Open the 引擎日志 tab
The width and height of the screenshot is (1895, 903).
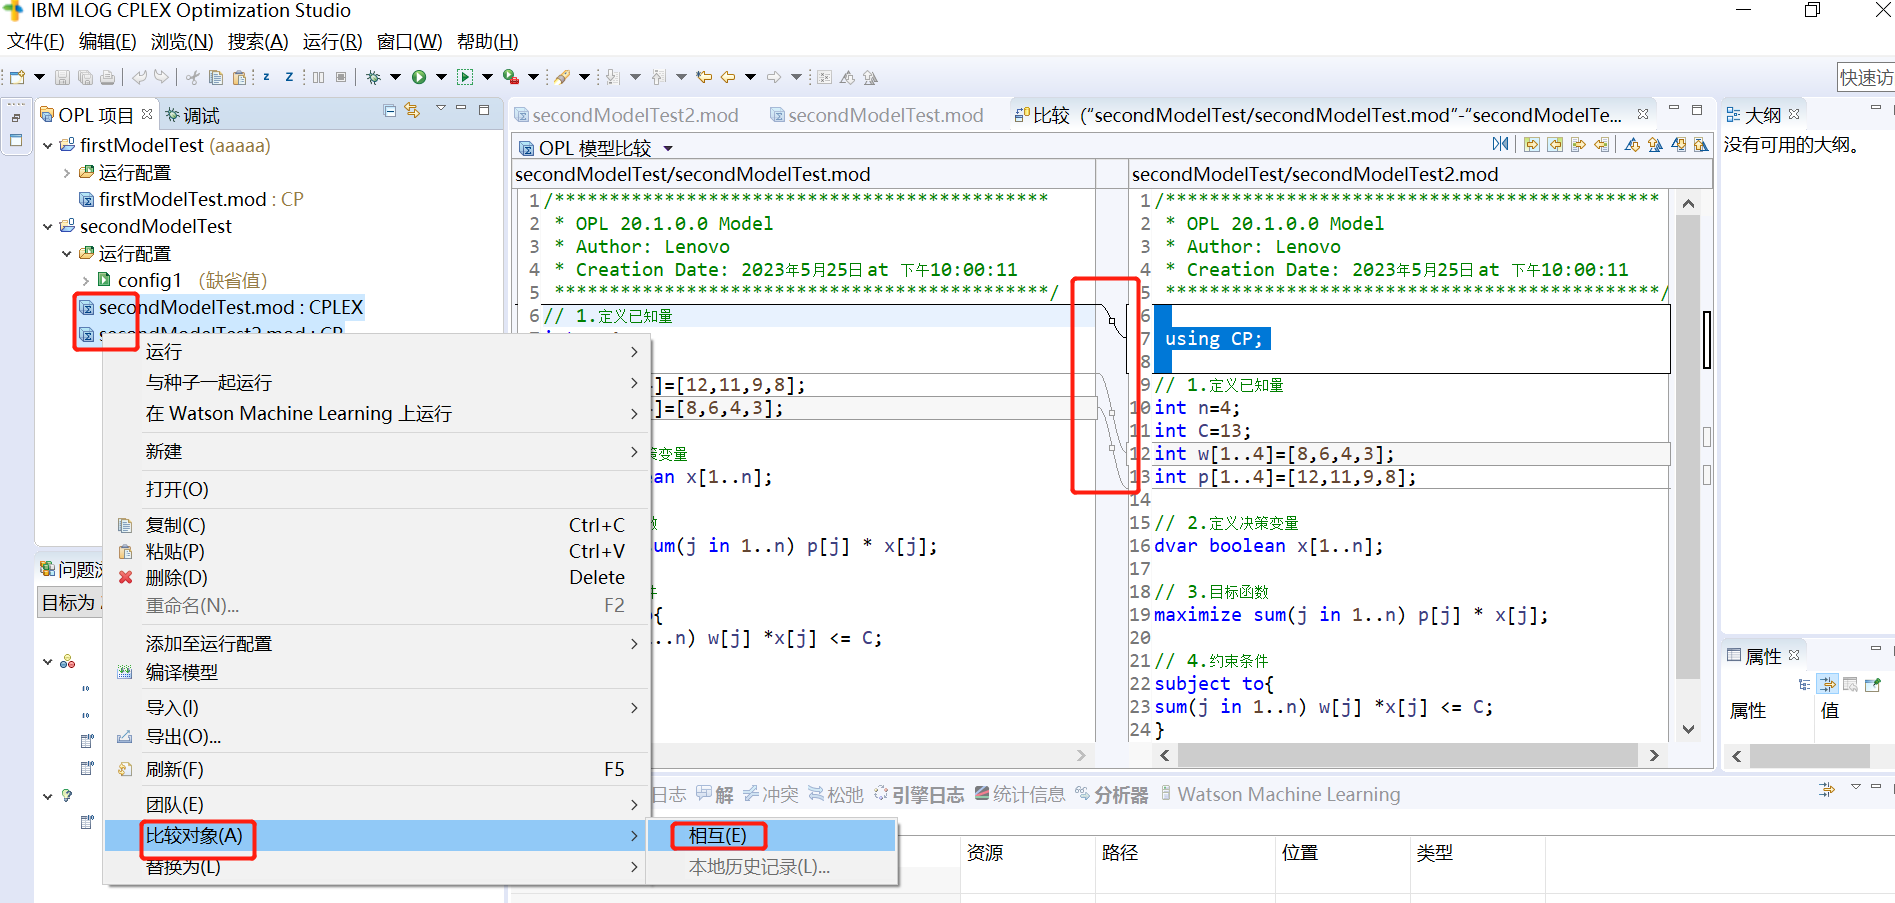tap(919, 795)
